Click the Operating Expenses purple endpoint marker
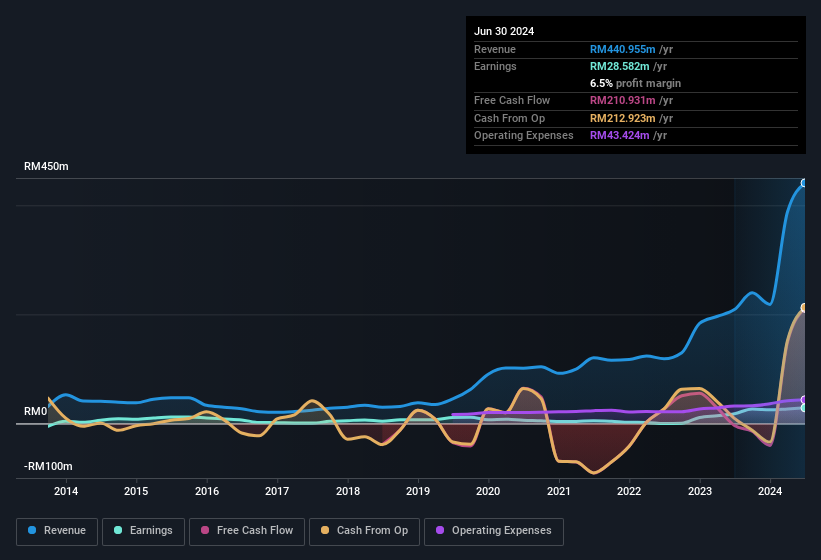 (804, 400)
